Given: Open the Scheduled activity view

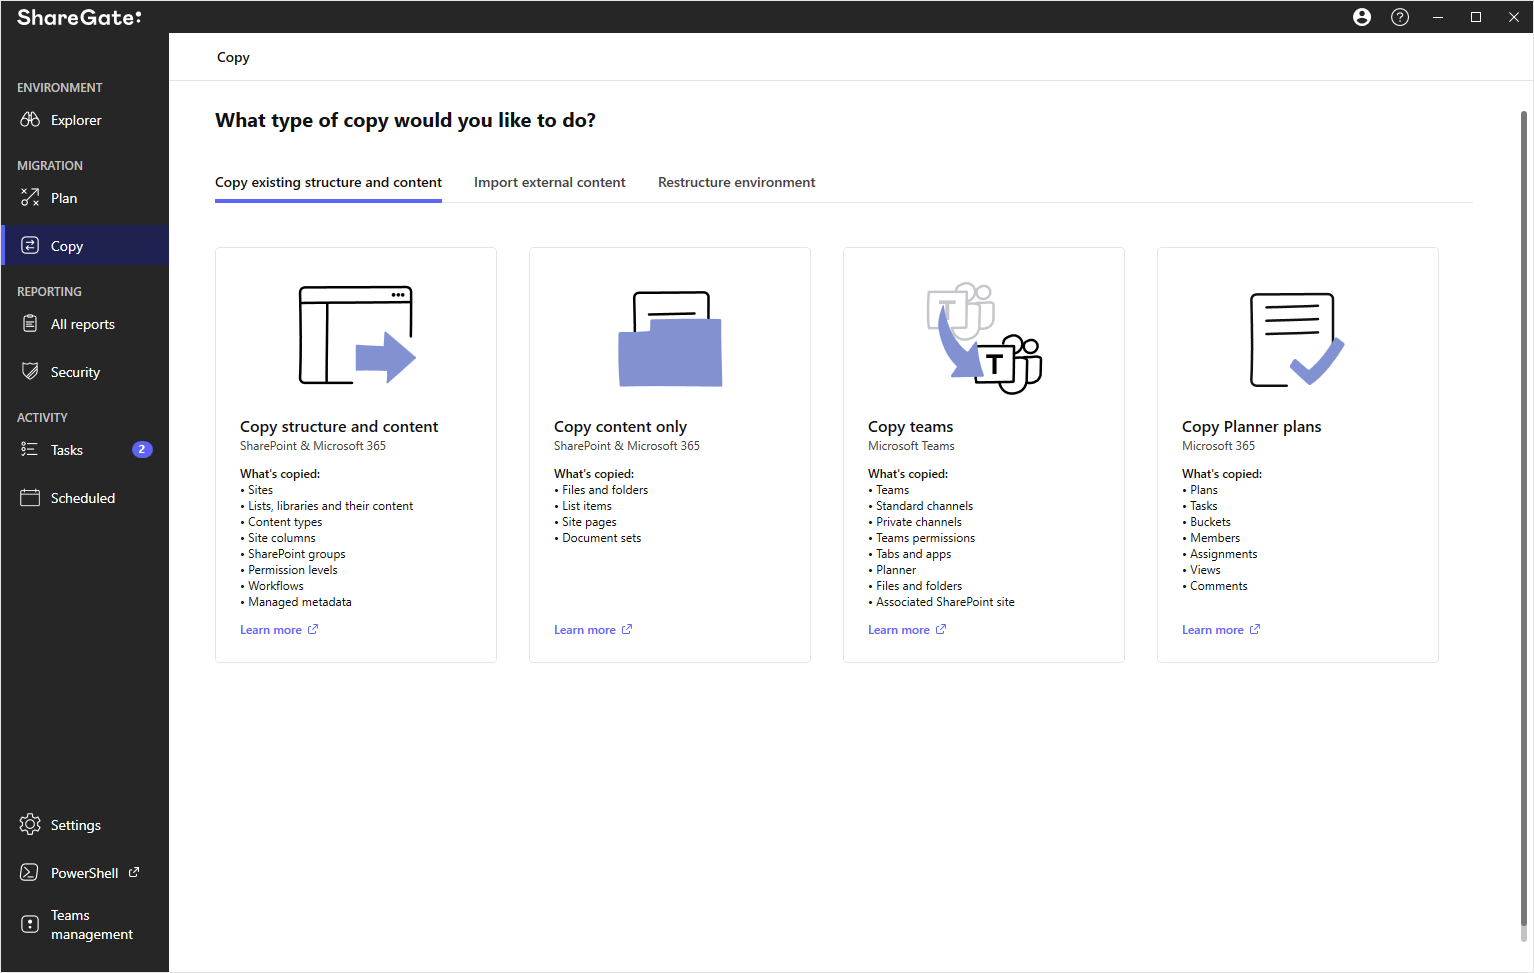Looking at the screenshot, I should [x=82, y=497].
